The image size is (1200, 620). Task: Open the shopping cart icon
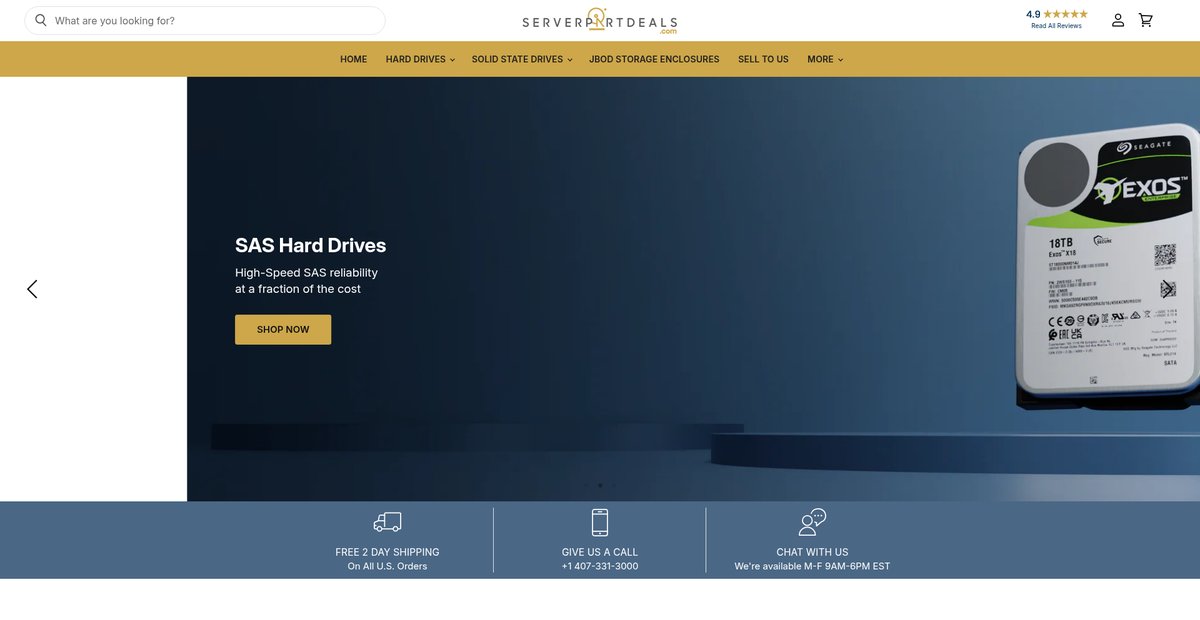(x=1145, y=20)
